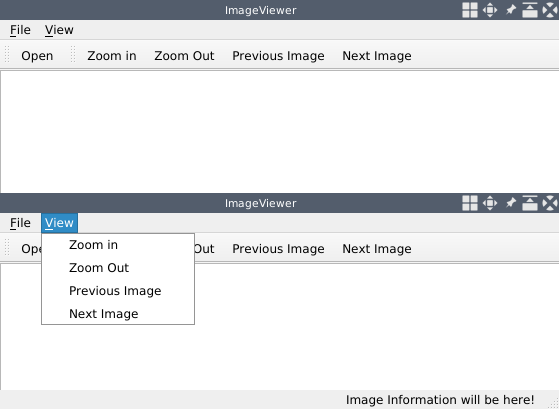This screenshot has height=409, width=559.
Task: Click the pin icon in the upper ImageViewer titlebar
Action: pyautogui.click(x=511, y=10)
